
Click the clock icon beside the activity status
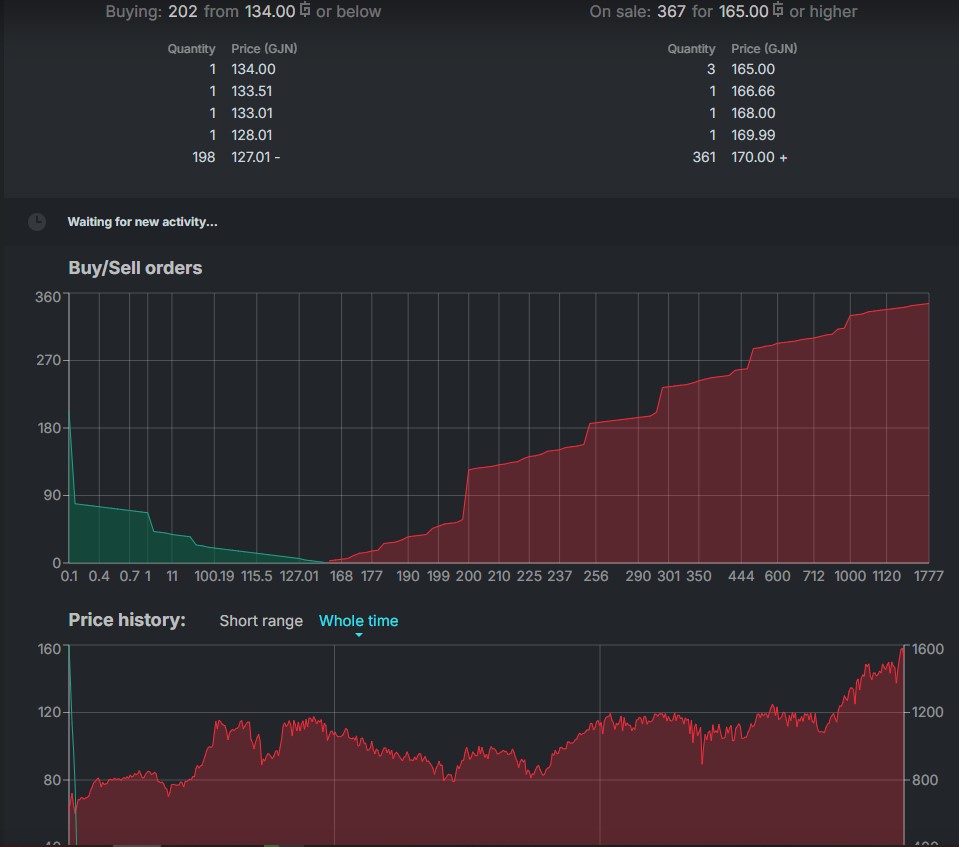pos(37,222)
